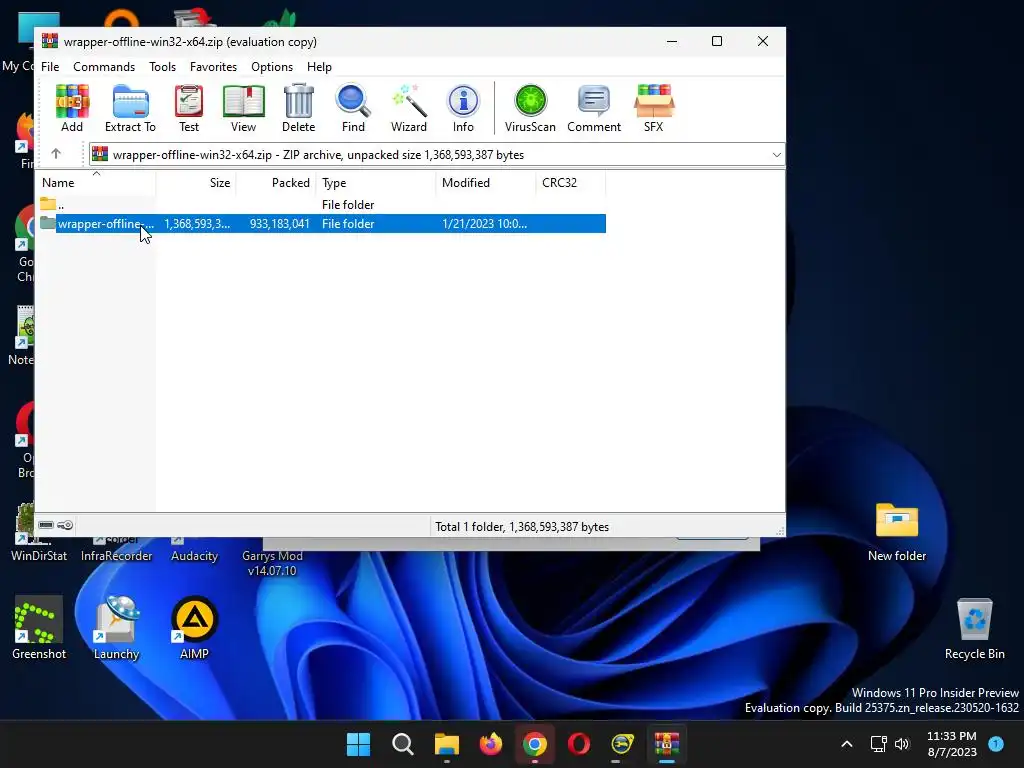Expand the archive path dropdown
Screen dimensions: 1024x768
(776, 155)
